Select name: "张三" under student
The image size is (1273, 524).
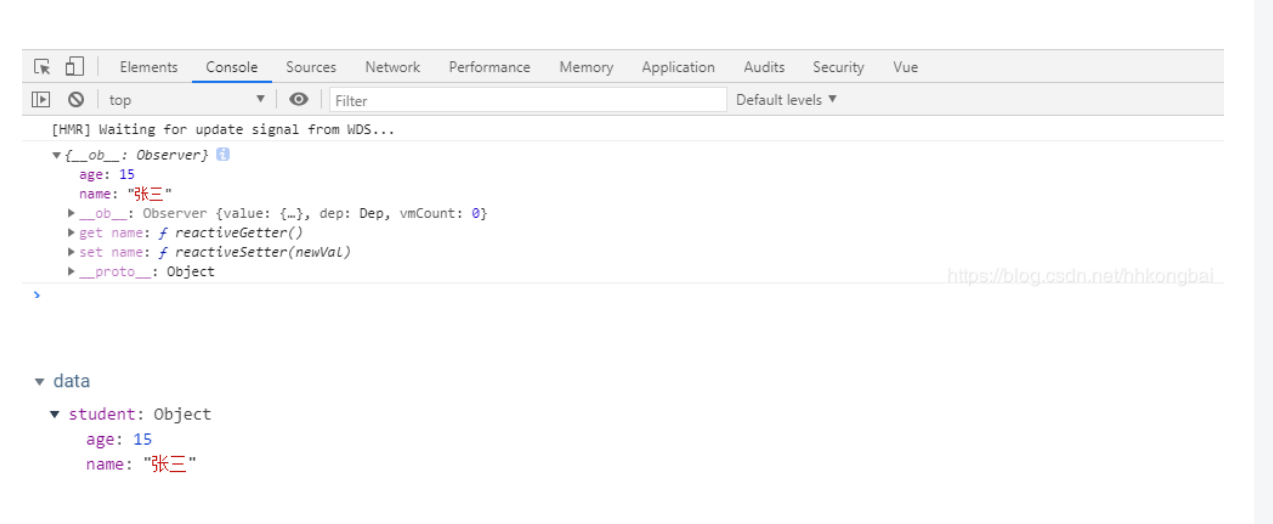141,464
